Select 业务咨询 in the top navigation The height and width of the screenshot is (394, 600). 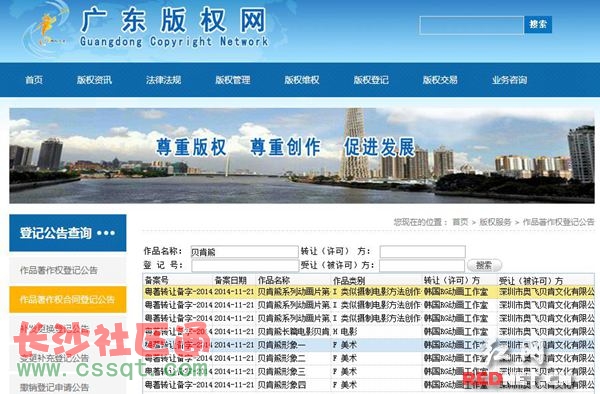tap(509, 80)
